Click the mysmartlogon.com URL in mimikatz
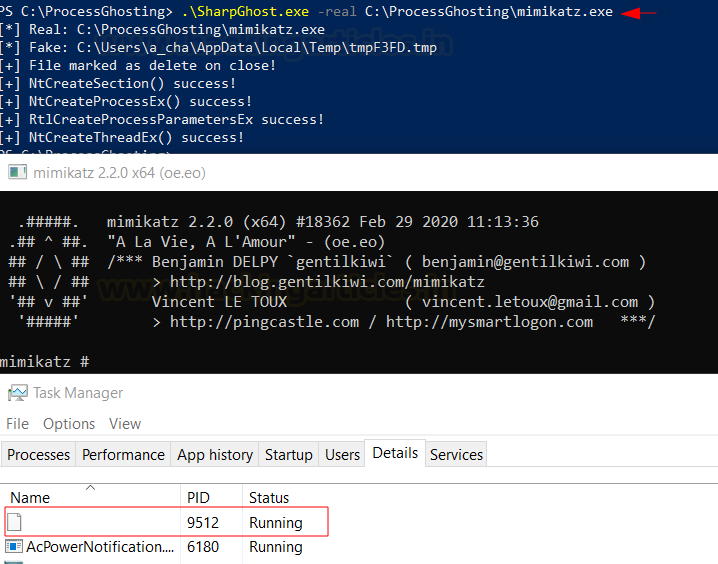The height and width of the screenshot is (564, 718). point(489,322)
